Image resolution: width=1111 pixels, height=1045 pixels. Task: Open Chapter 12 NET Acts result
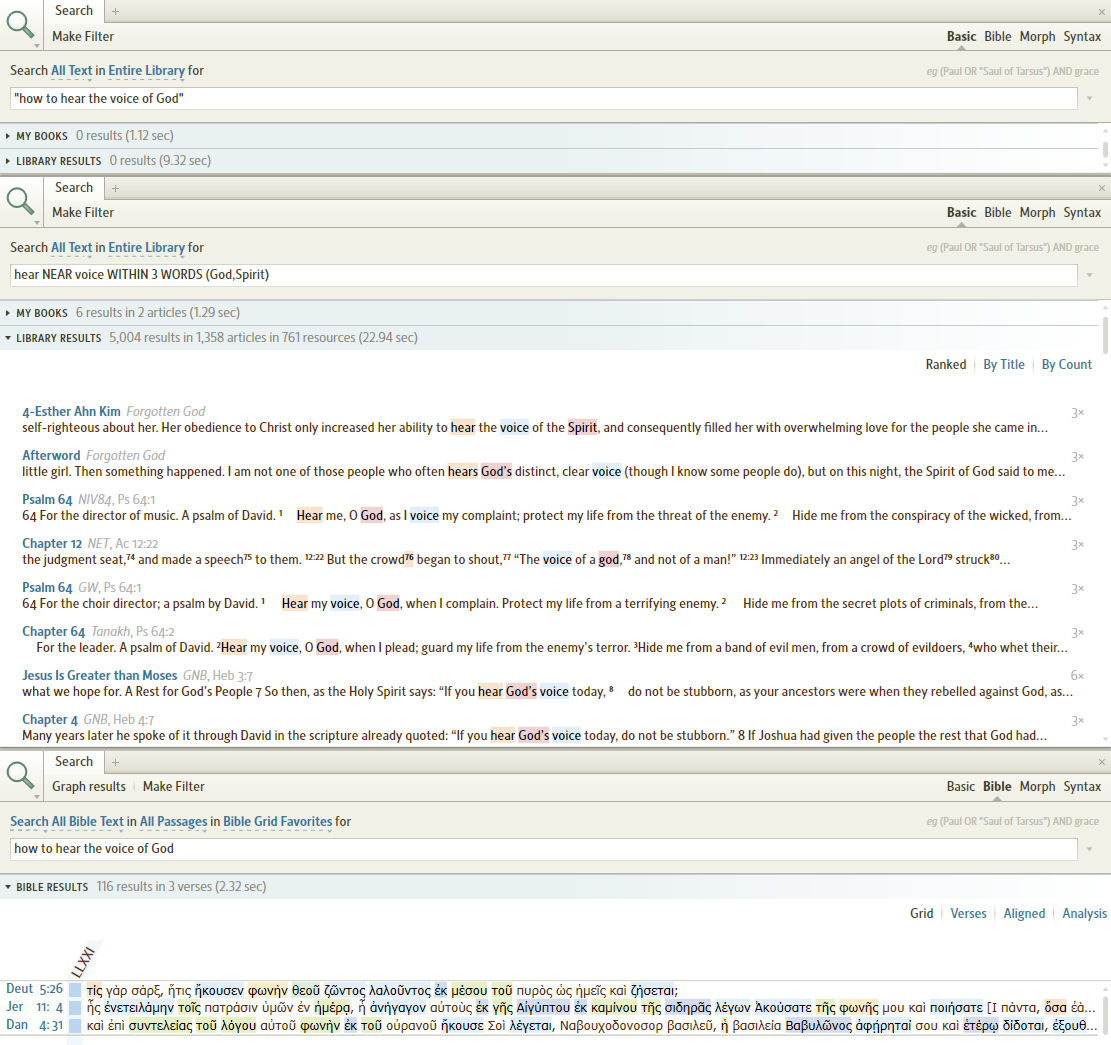tap(52, 543)
